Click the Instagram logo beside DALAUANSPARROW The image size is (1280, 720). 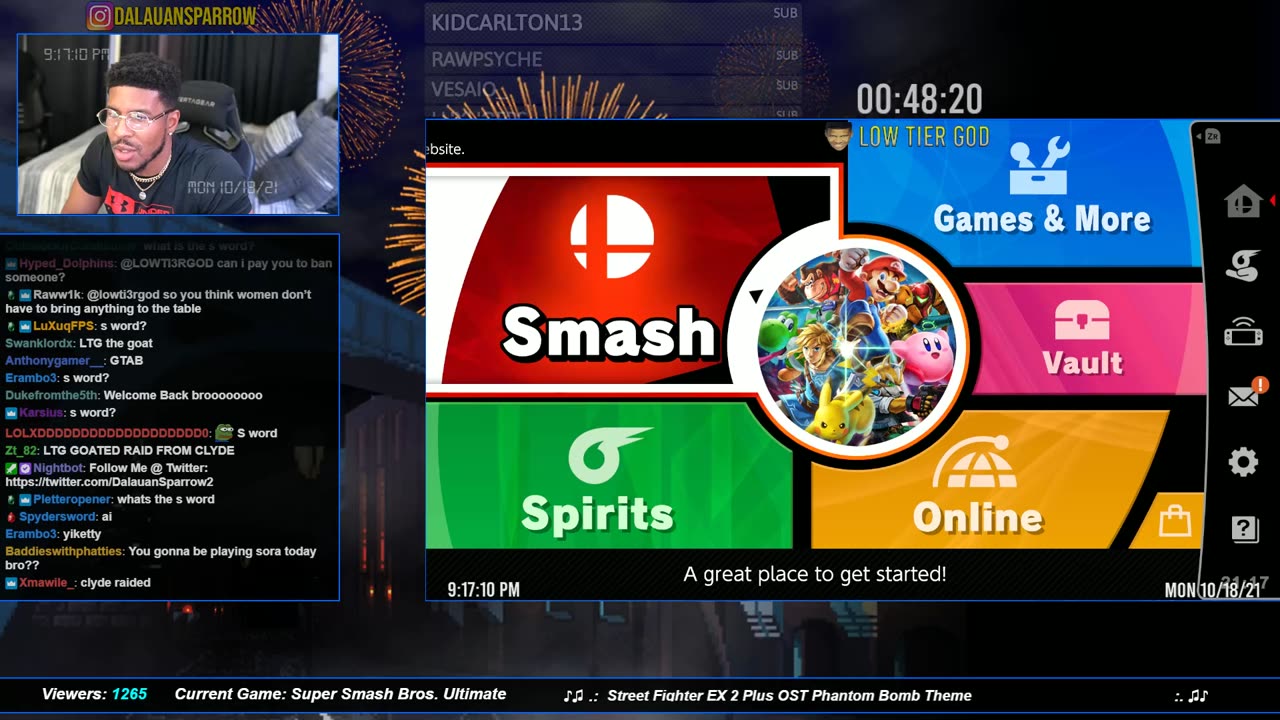tap(99, 16)
